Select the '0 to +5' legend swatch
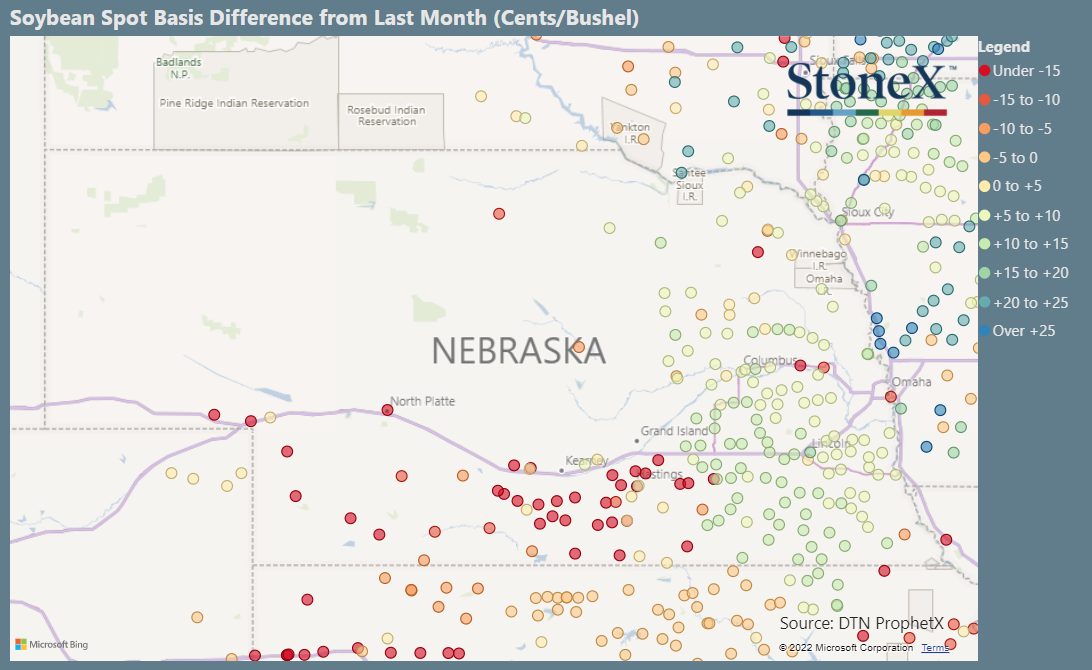The width and height of the screenshot is (1092, 670). [x=985, y=186]
